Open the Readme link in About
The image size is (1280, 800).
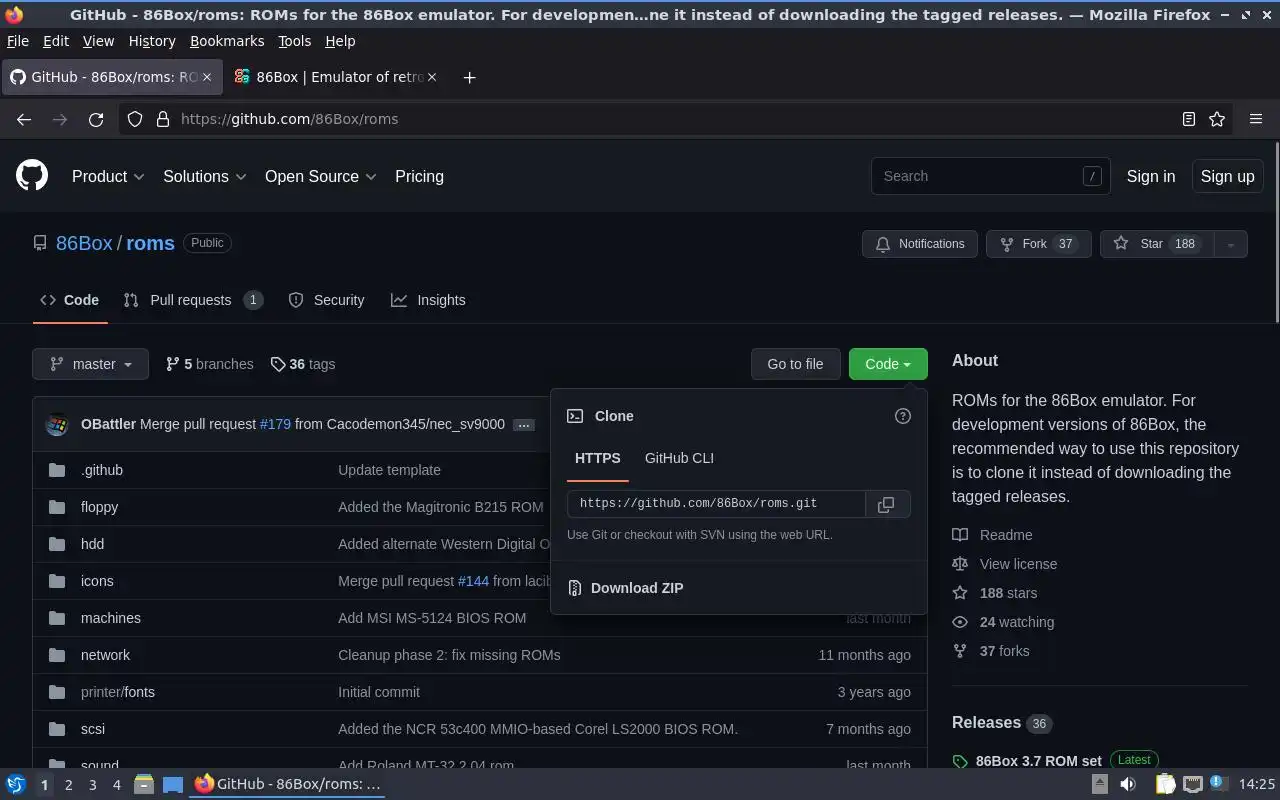(992, 535)
